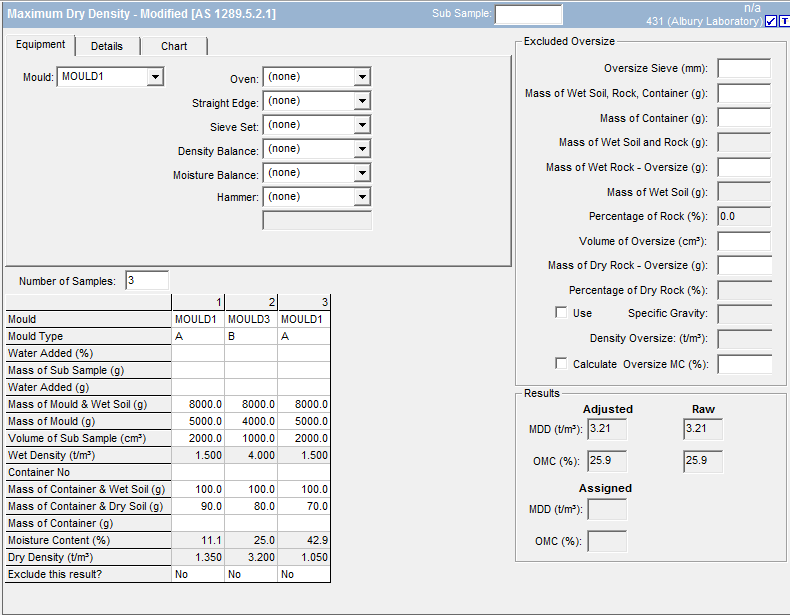Click the blue T icon in header
The image size is (790, 615).
(x=784, y=22)
